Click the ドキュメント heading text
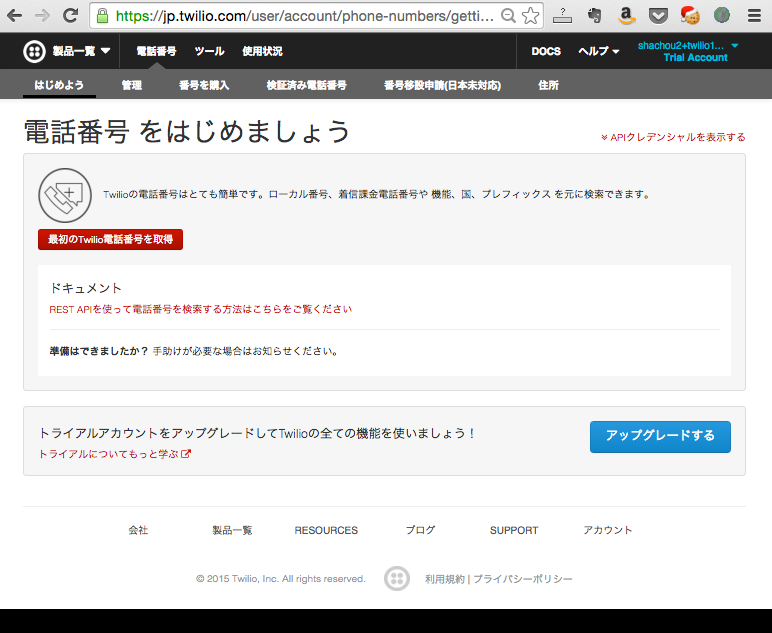 [86, 288]
